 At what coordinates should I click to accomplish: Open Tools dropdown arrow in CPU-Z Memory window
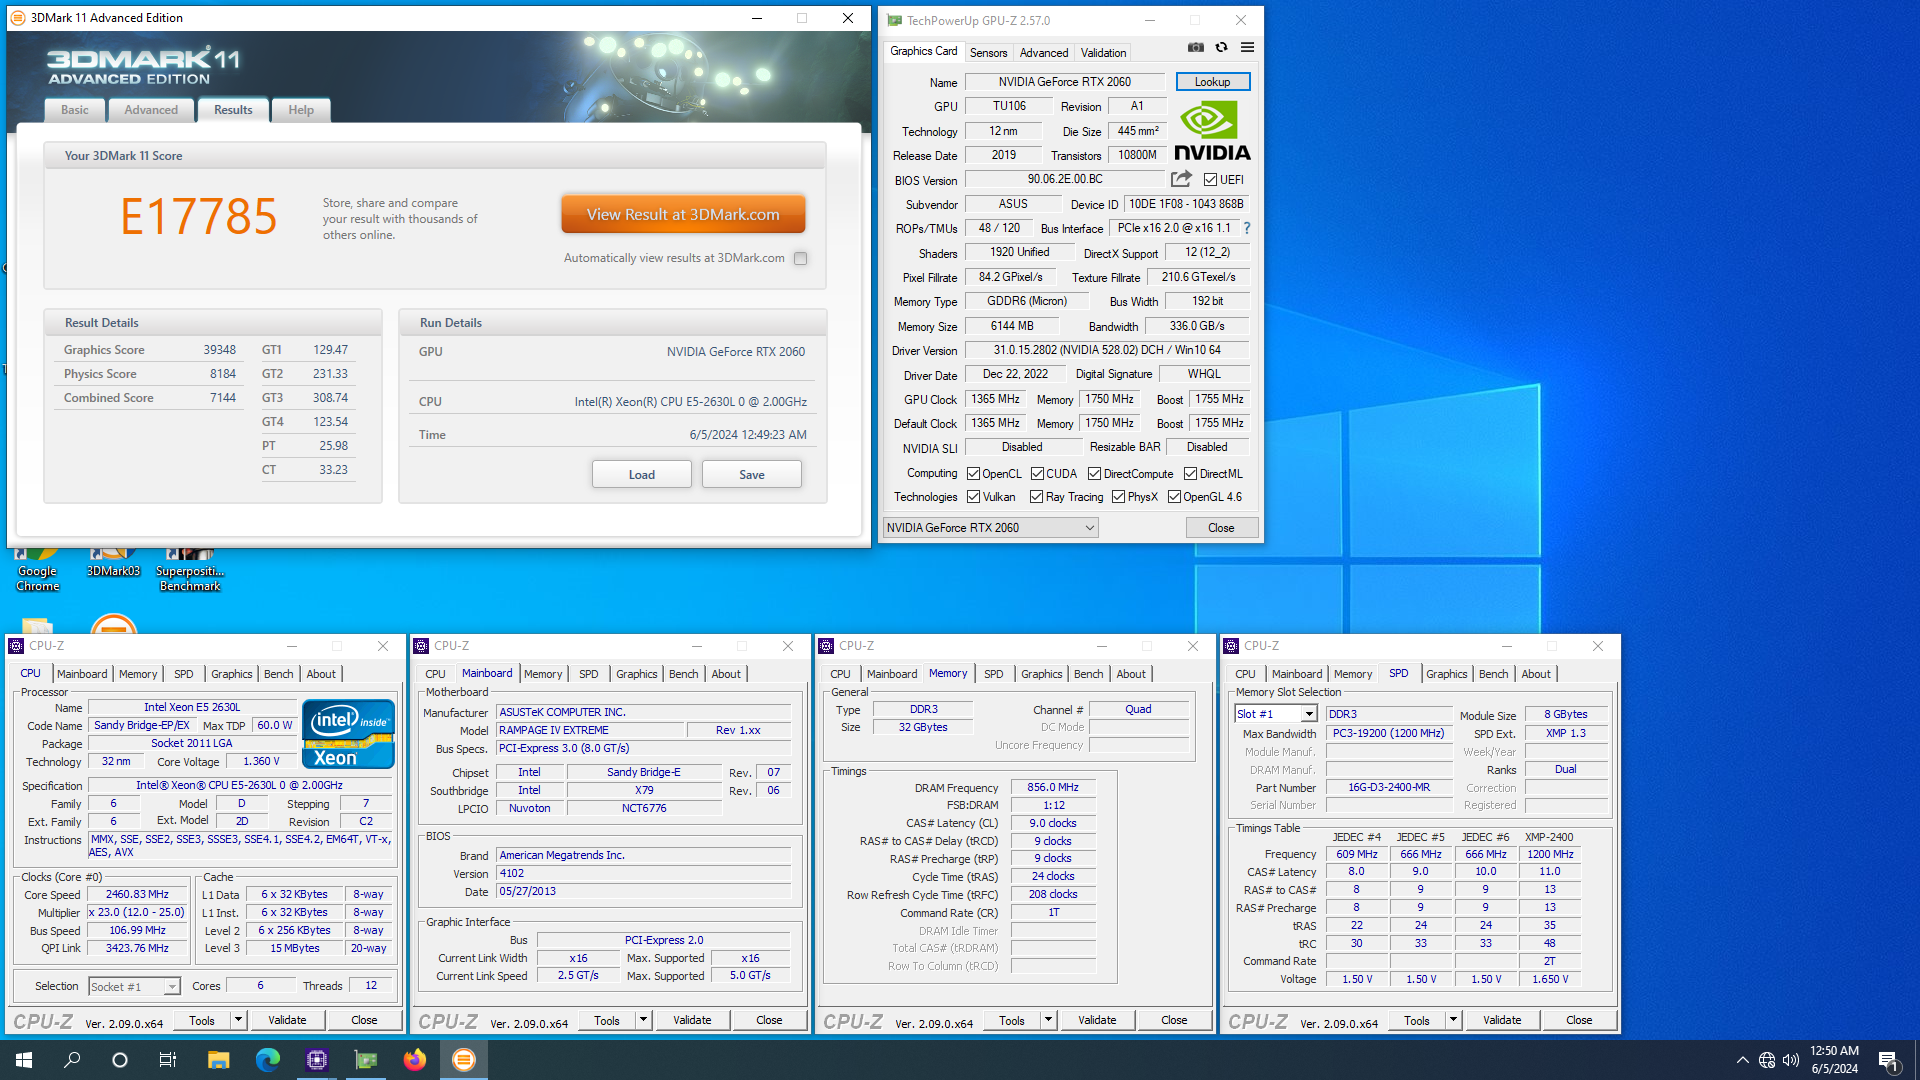point(1048,1020)
